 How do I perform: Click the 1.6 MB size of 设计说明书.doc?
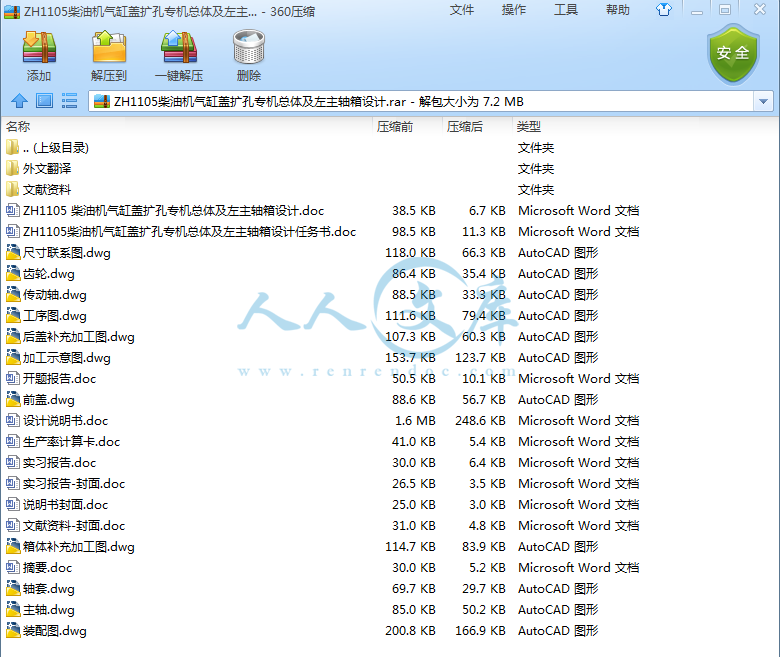click(x=415, y=421)
